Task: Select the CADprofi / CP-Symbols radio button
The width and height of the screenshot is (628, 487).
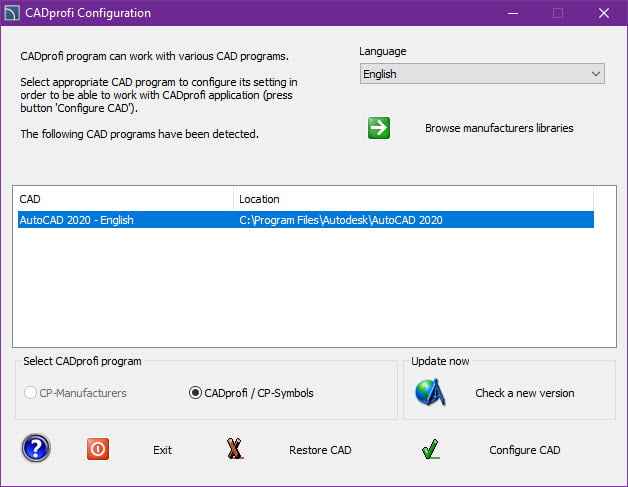Action: (195, 393)
